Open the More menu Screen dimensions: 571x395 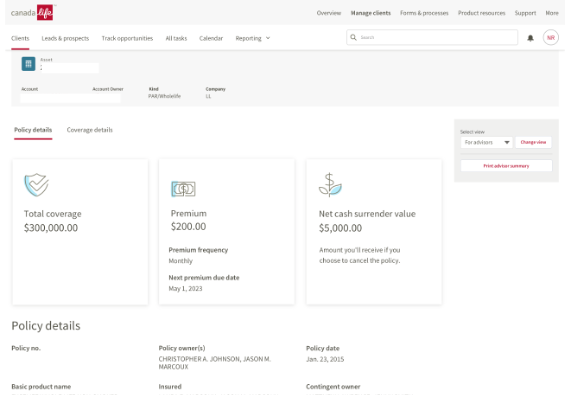pos(552,13)
